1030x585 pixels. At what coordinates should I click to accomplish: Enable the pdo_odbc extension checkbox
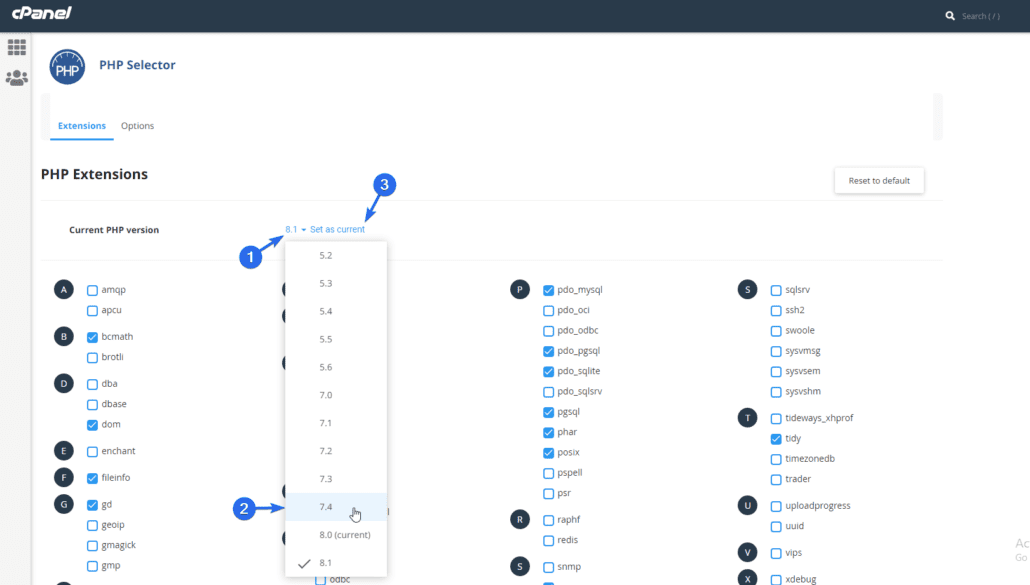click(549, 331)
